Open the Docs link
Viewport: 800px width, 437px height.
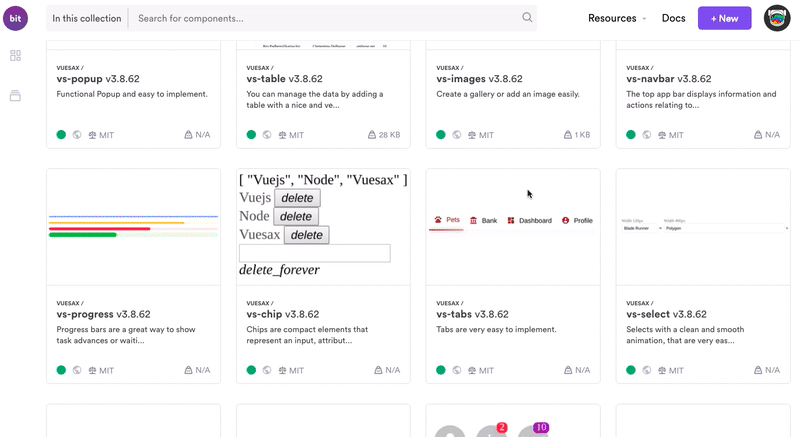point(673,18)
